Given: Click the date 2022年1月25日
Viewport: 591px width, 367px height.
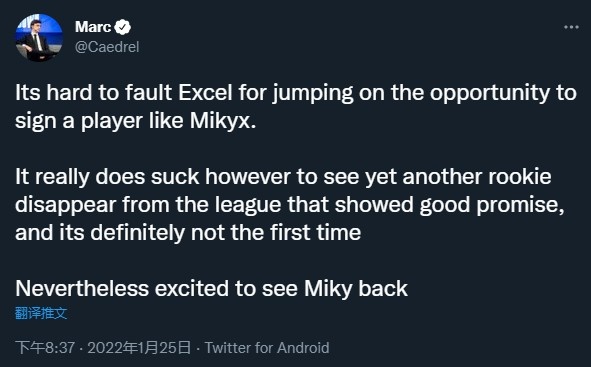Looking at the screenshot, I should tap(139, 347).
